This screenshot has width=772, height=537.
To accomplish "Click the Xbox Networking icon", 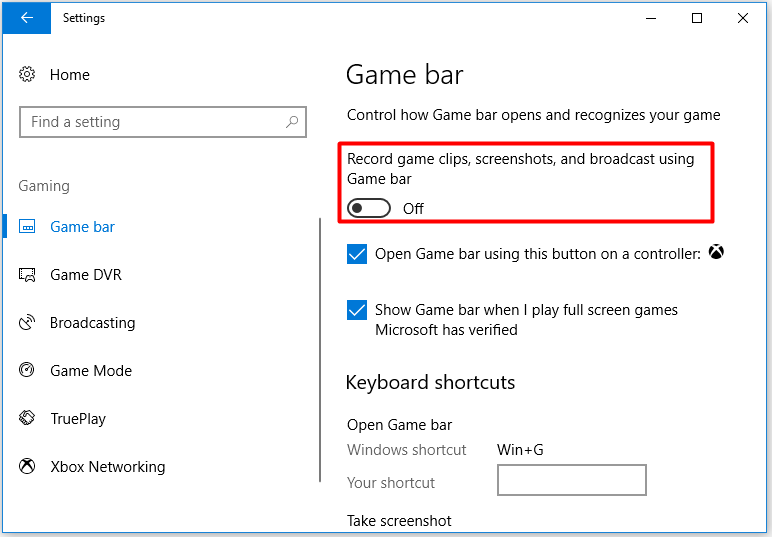I will click(27, 466).
